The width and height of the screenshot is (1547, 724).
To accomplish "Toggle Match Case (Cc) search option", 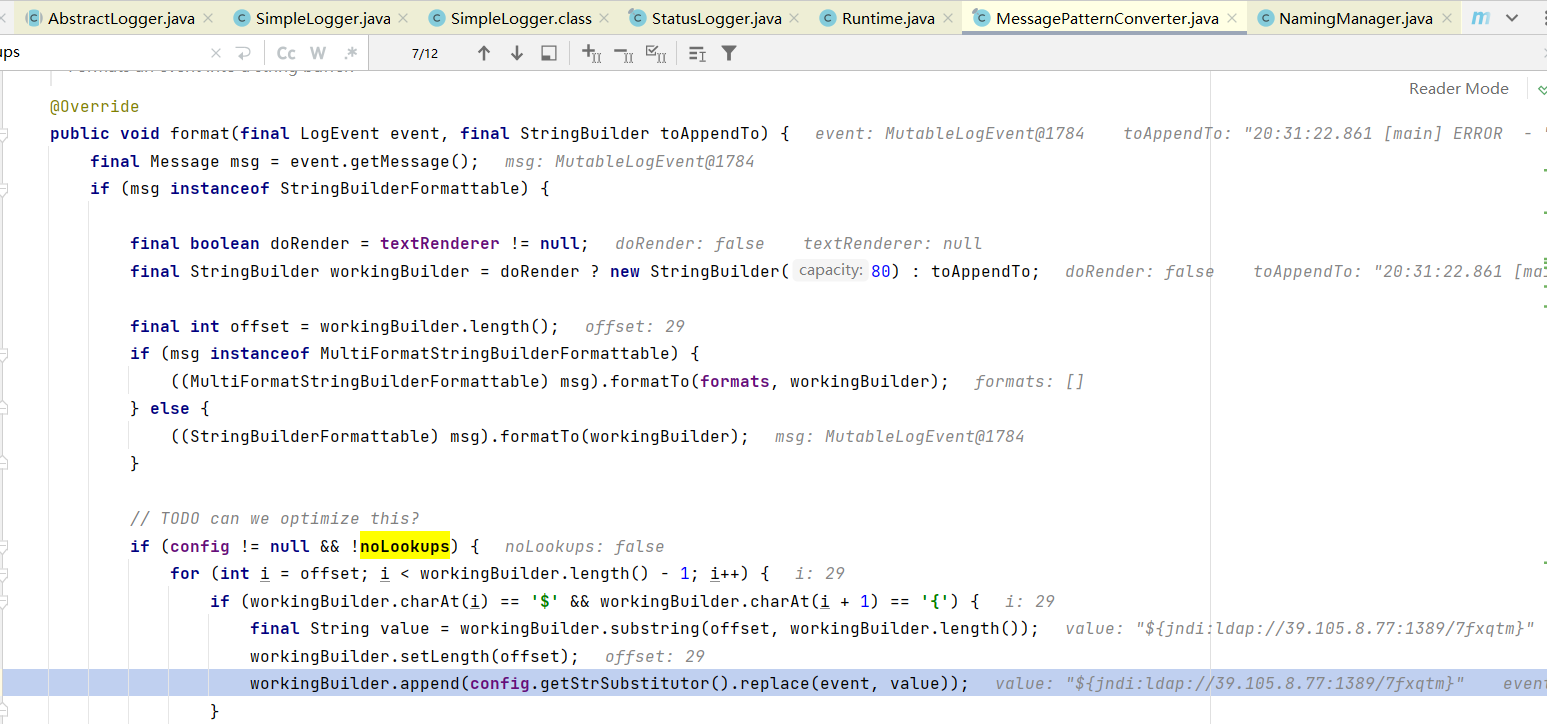I will click(x=286, y=54).
